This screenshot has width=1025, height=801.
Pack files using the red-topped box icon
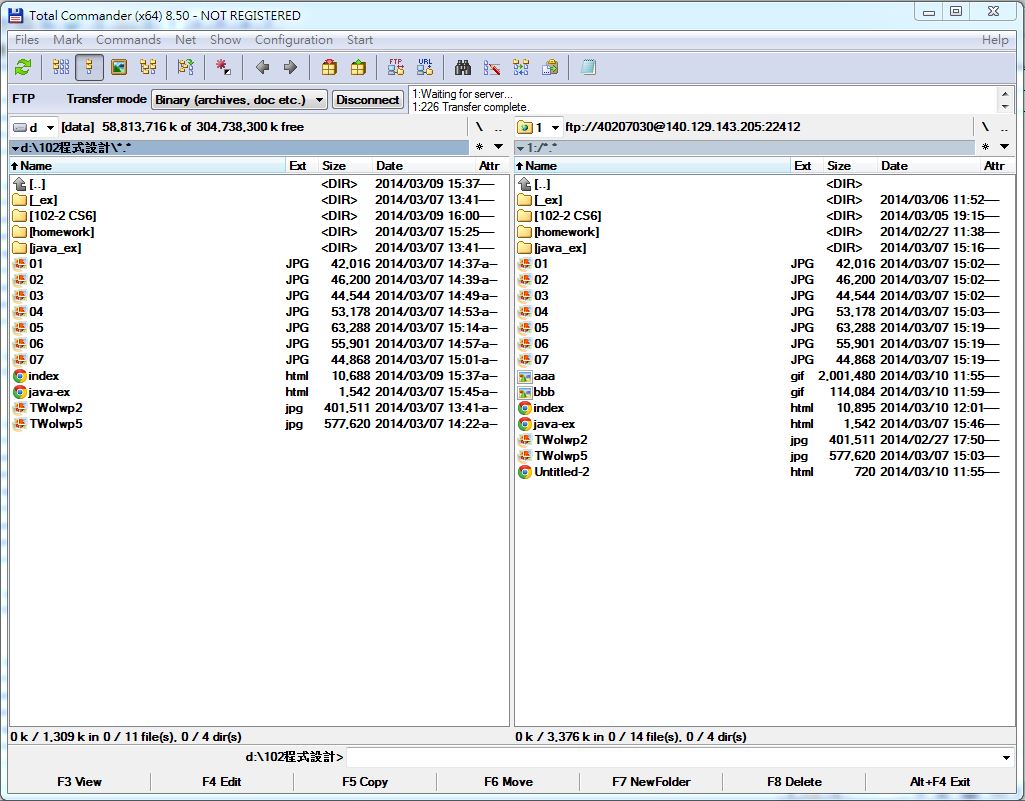point(329,67)
